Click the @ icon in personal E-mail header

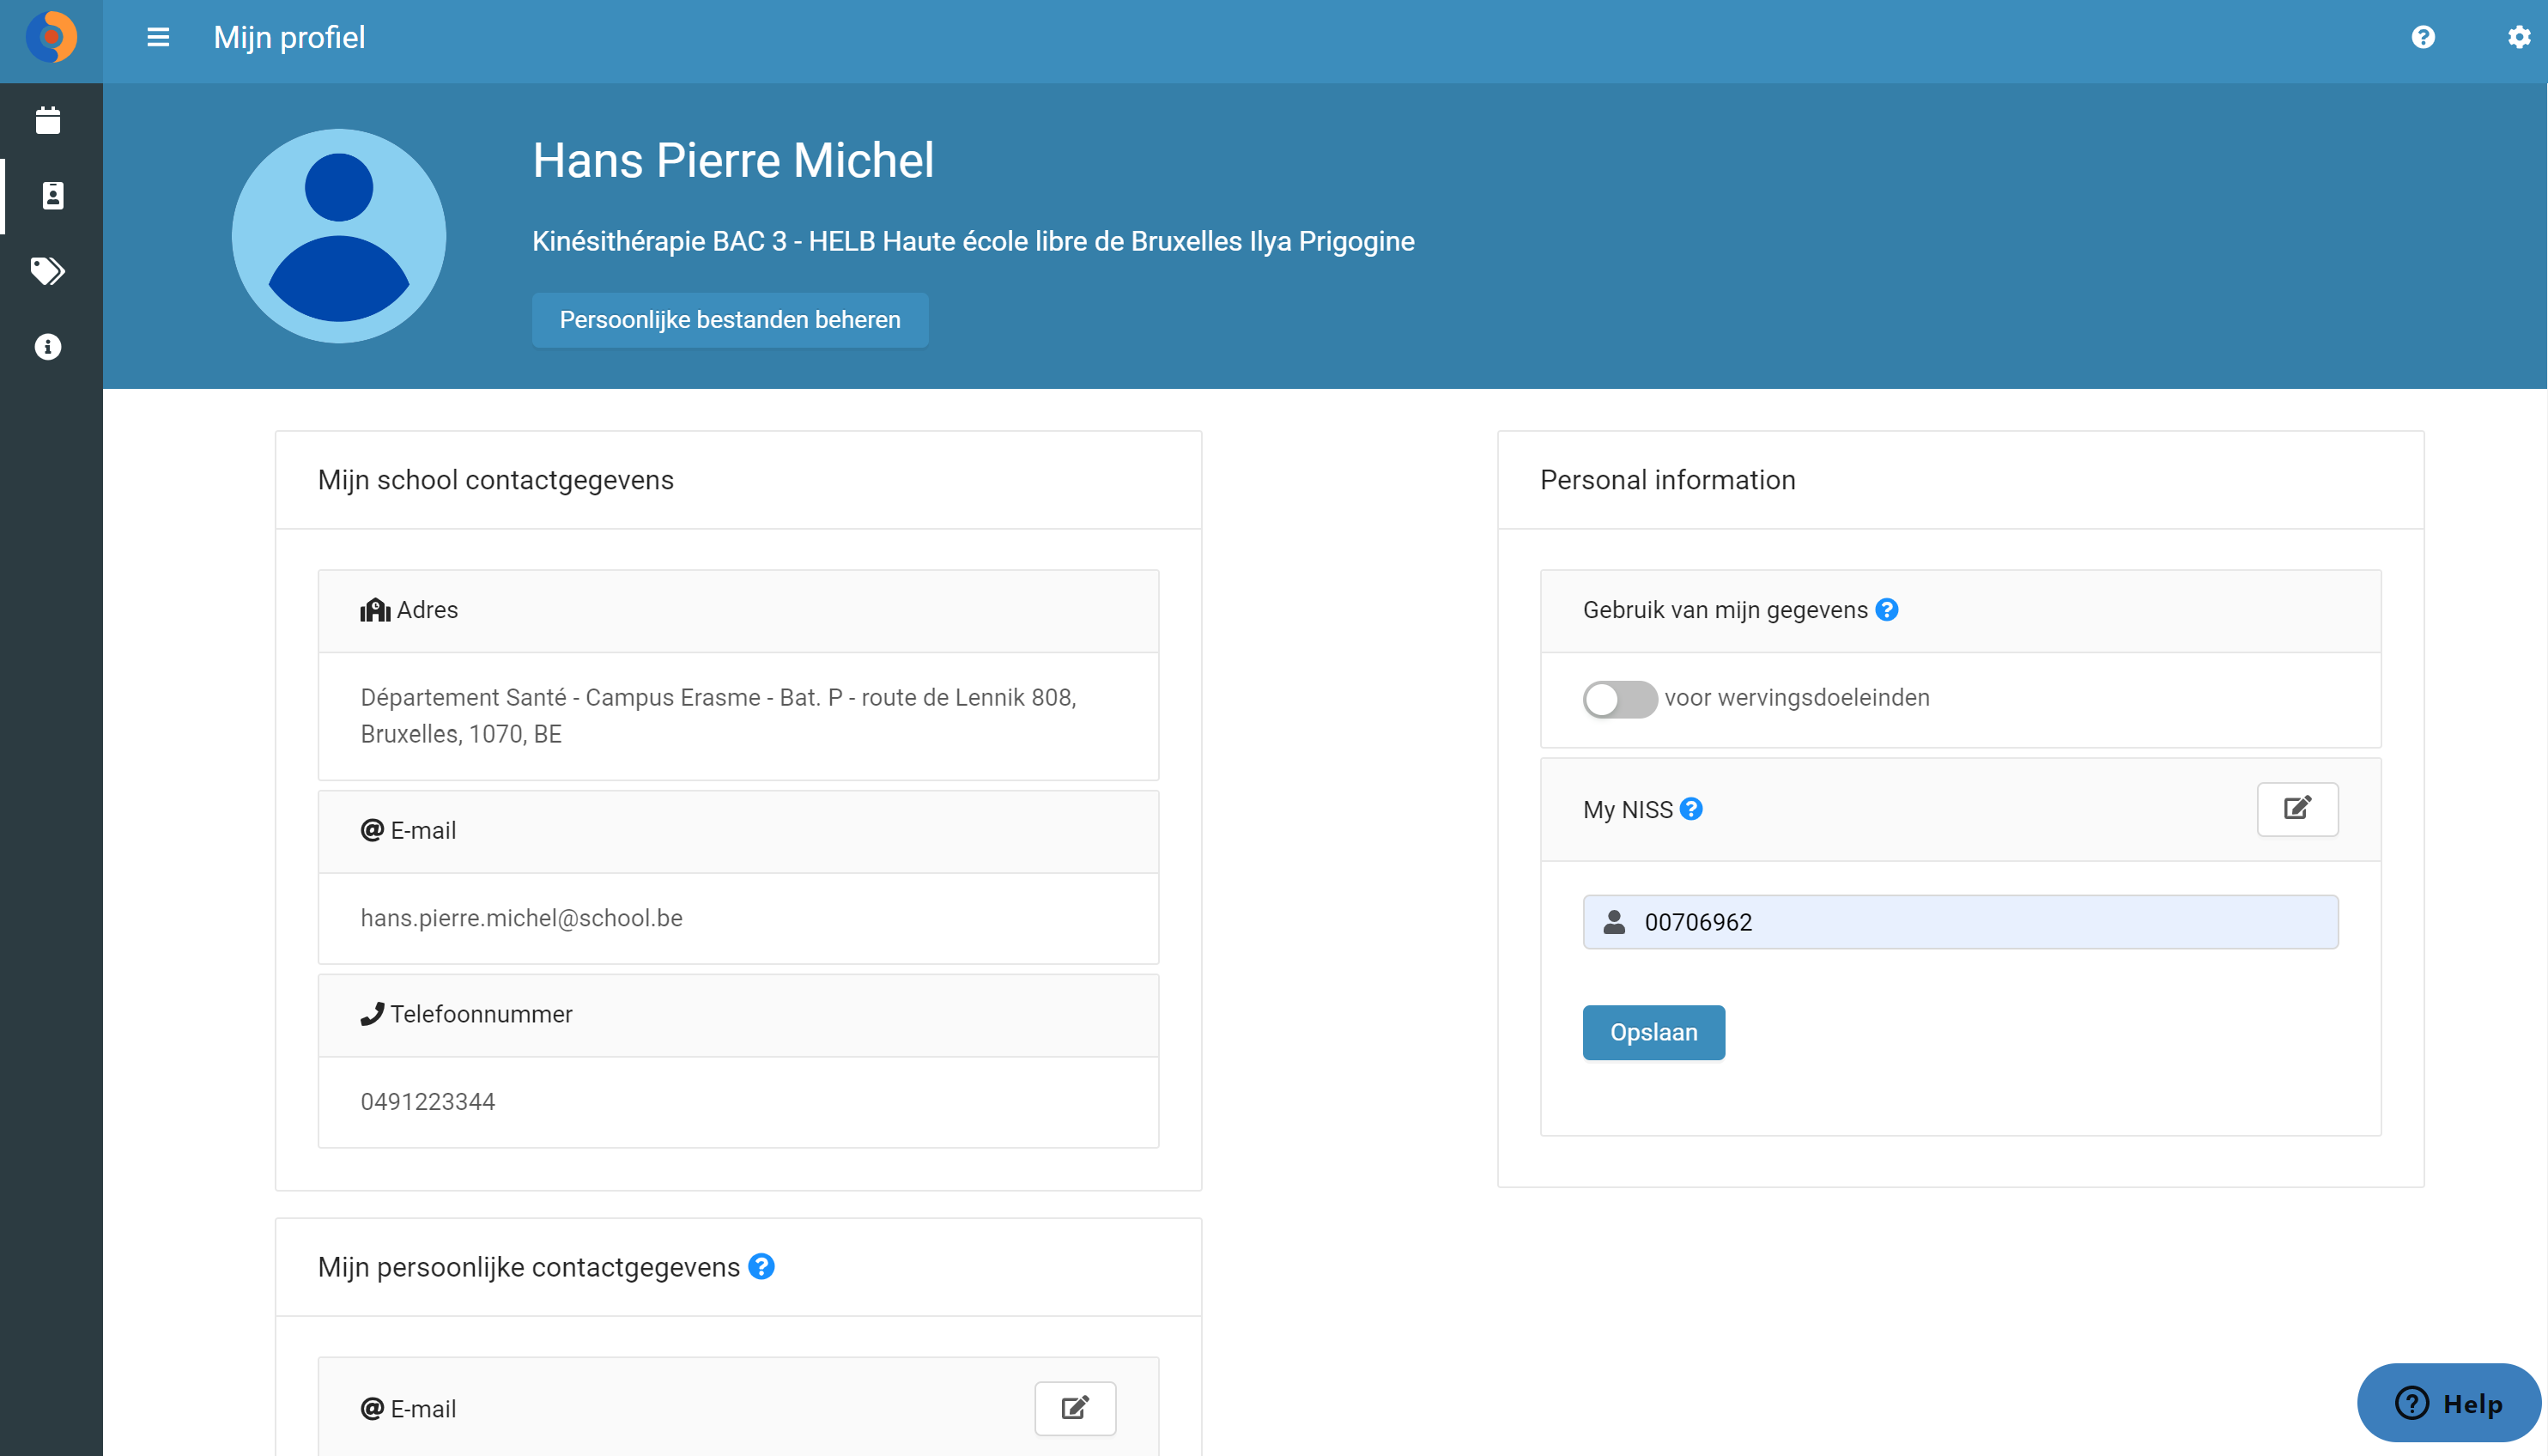click(x=372, y=1409)
